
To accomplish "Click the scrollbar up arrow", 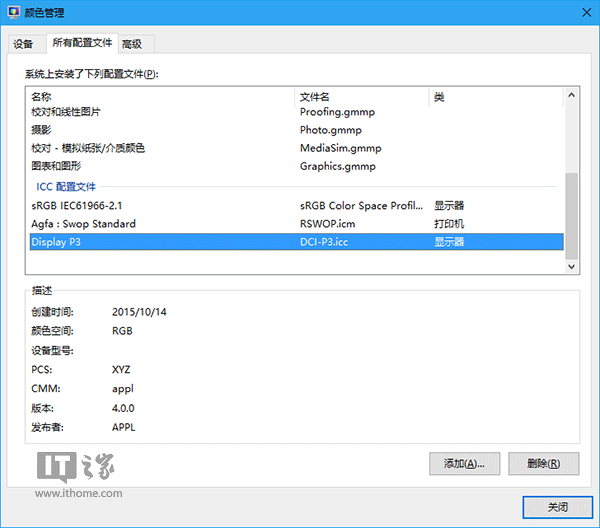I will click(571, 95).
